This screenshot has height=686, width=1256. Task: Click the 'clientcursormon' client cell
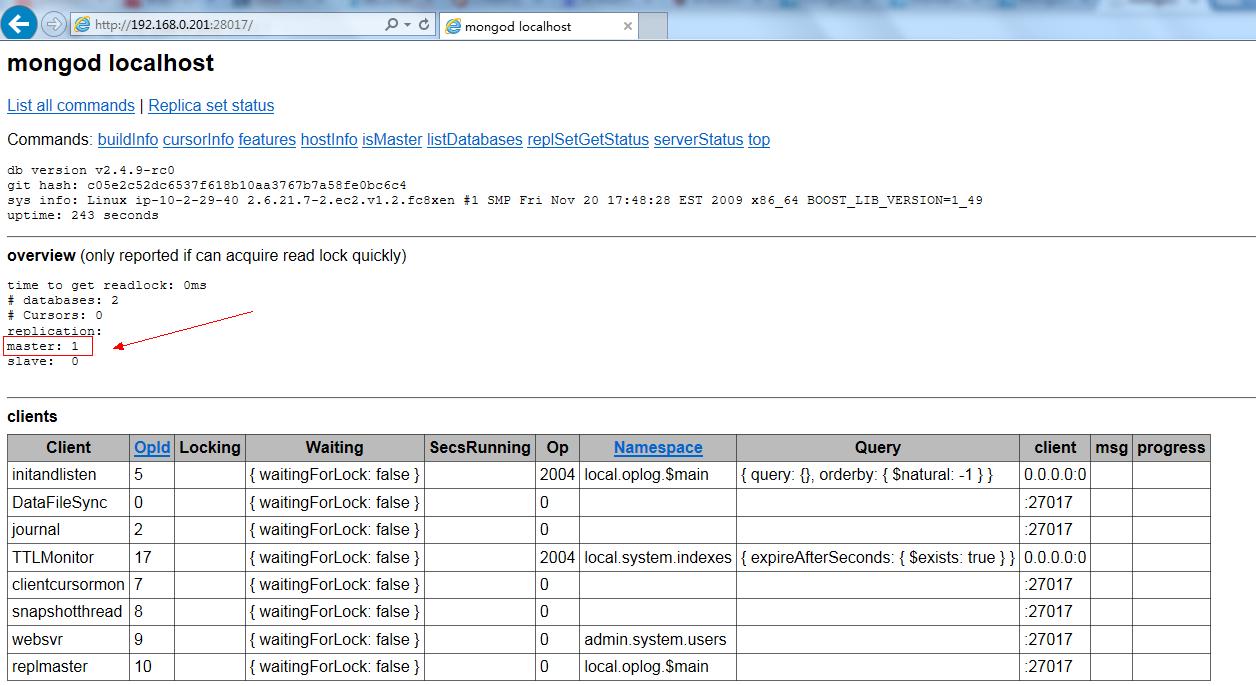(x=68, y=584)
